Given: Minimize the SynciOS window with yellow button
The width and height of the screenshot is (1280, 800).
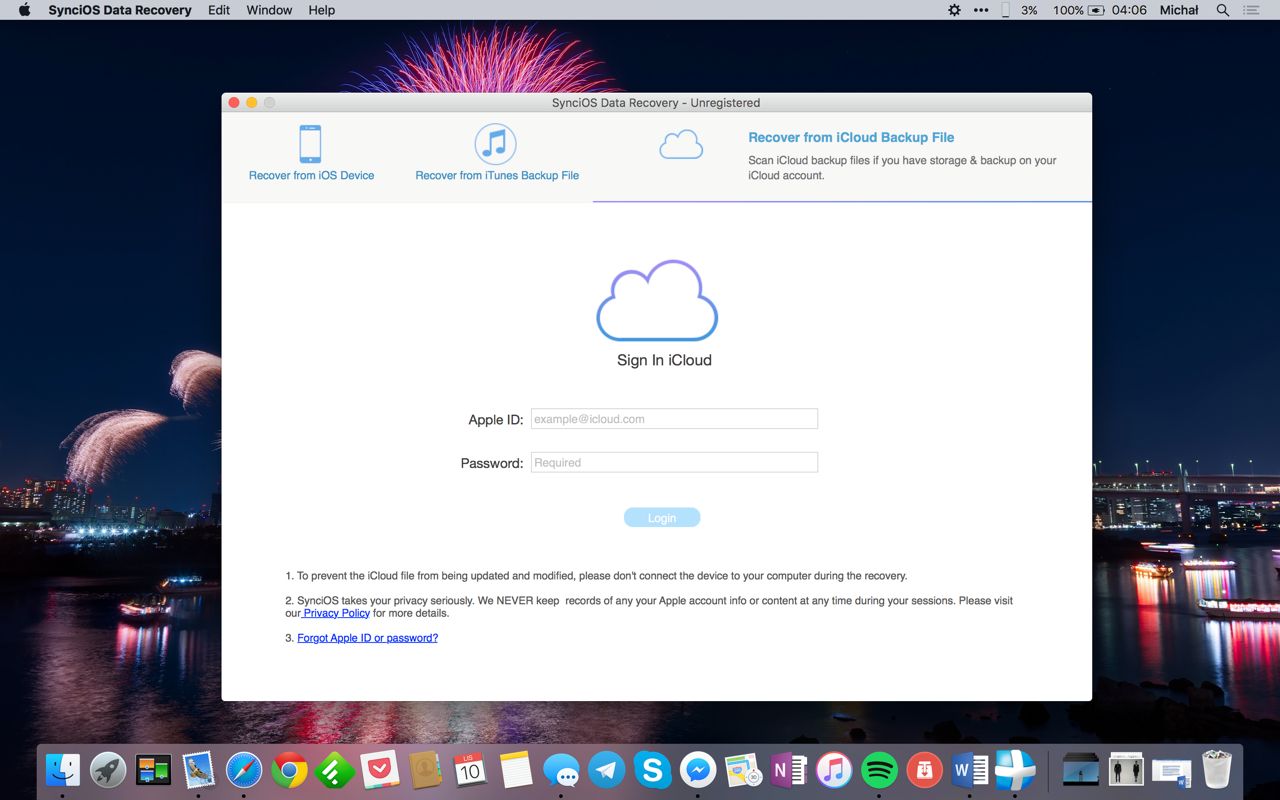Looking at the screenshot, I should [x=252, y=102].
